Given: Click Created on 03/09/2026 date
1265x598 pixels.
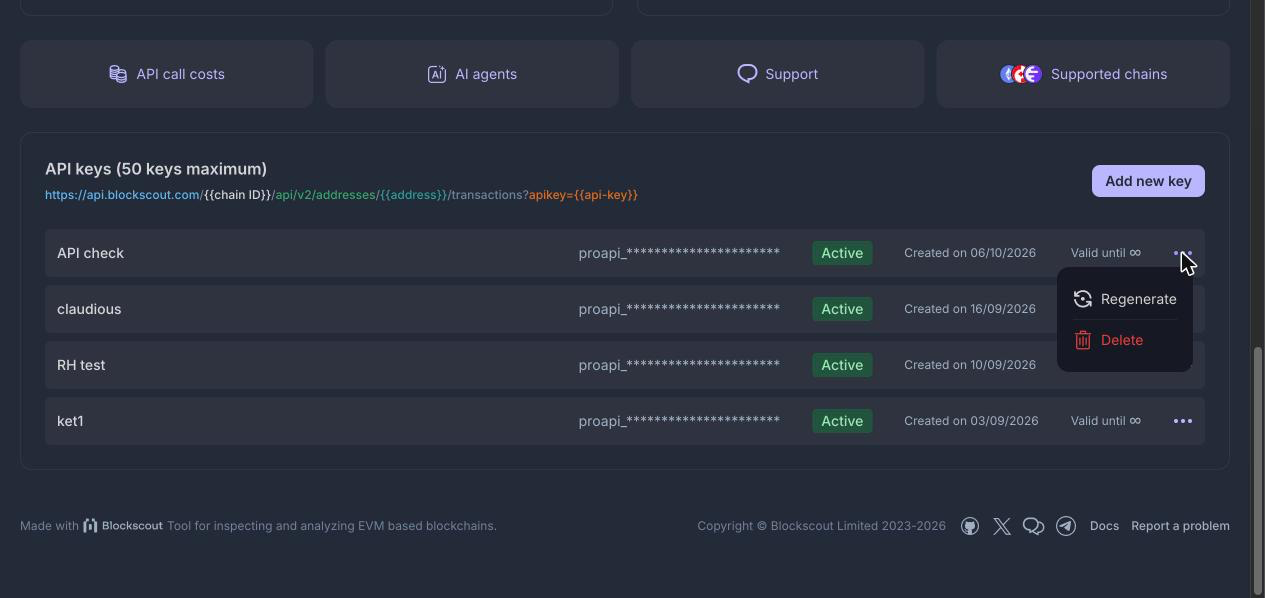Looking at the screenshot, I should pos(971,421).
